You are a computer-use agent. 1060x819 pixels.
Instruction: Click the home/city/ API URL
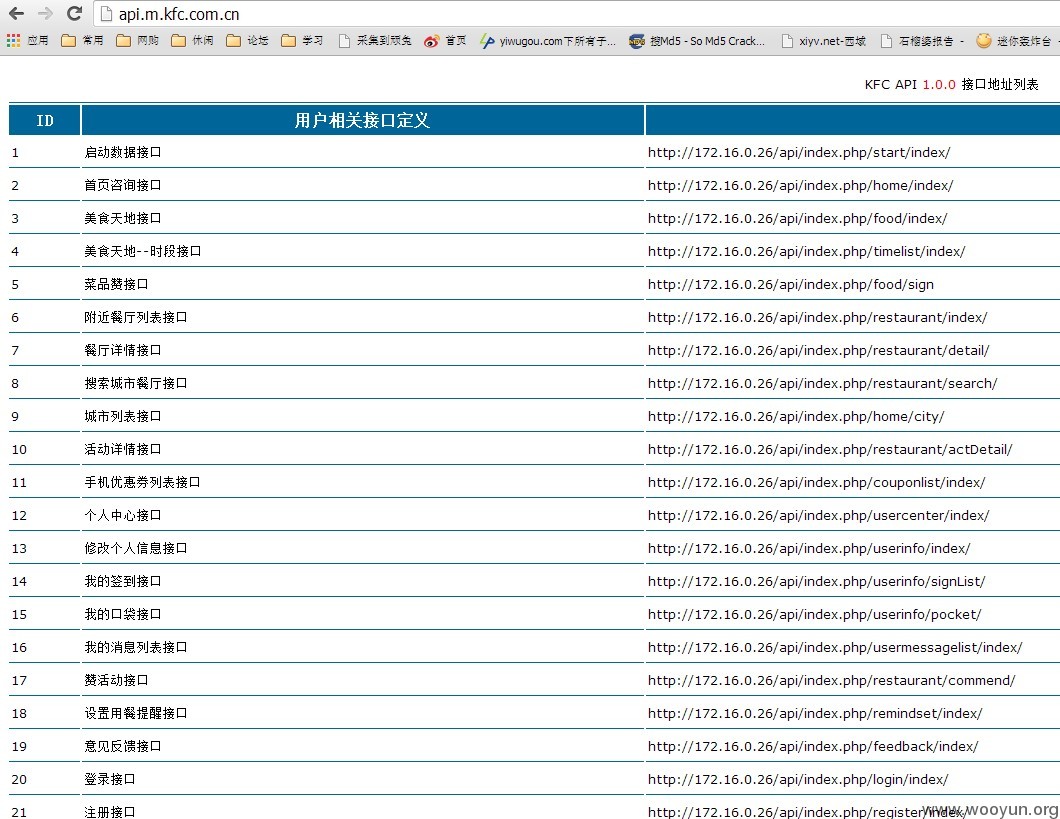796,417
